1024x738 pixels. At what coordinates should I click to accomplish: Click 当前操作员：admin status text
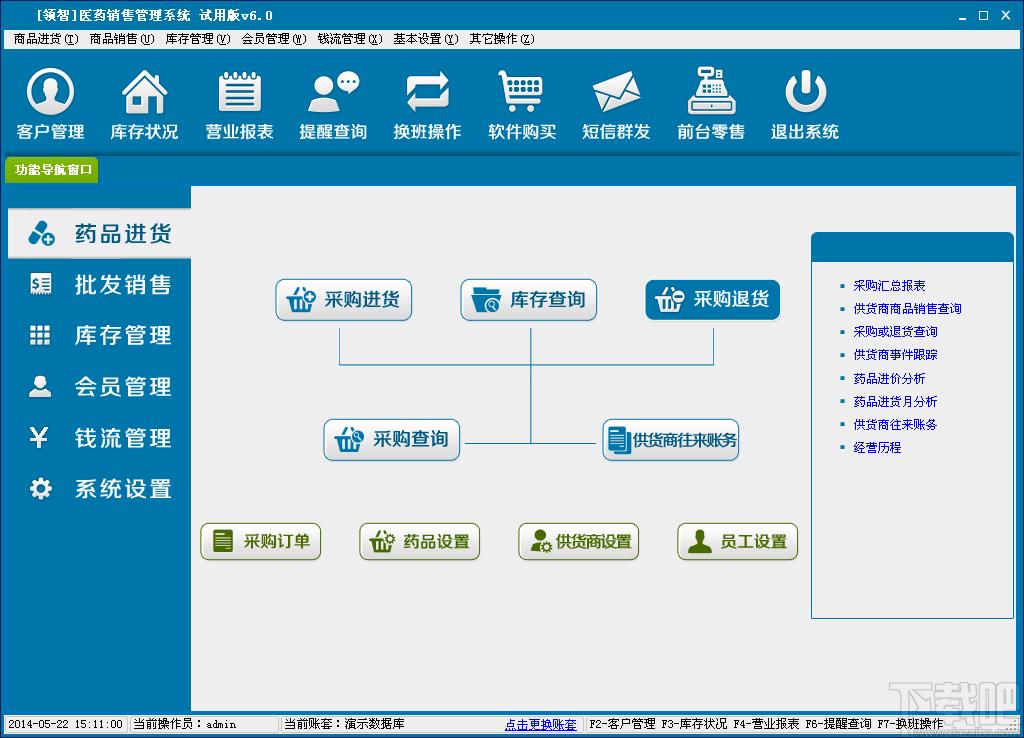click(185, 724)
